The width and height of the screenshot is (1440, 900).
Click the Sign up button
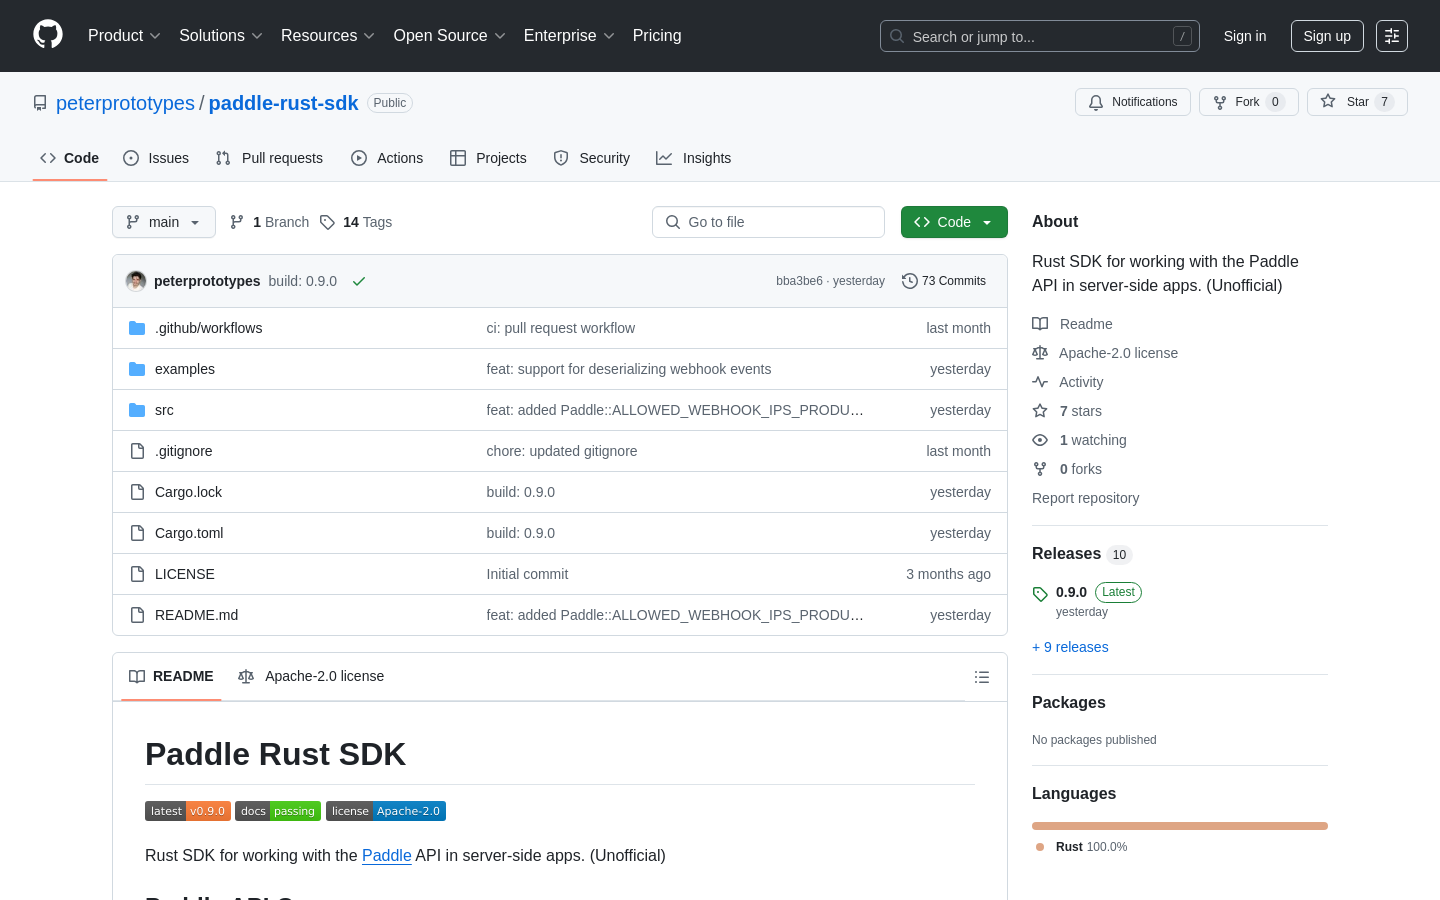click(x=1327, y=36)
